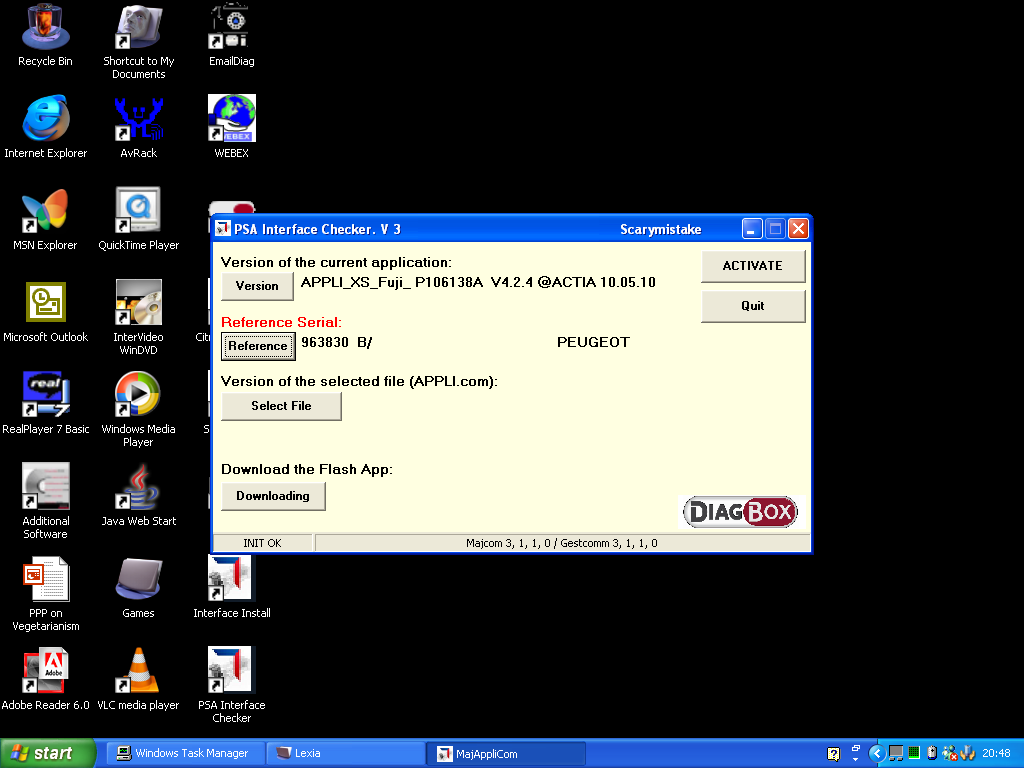
Task: Click the ACTIVATE button
Action: click(x=753, y=266)
